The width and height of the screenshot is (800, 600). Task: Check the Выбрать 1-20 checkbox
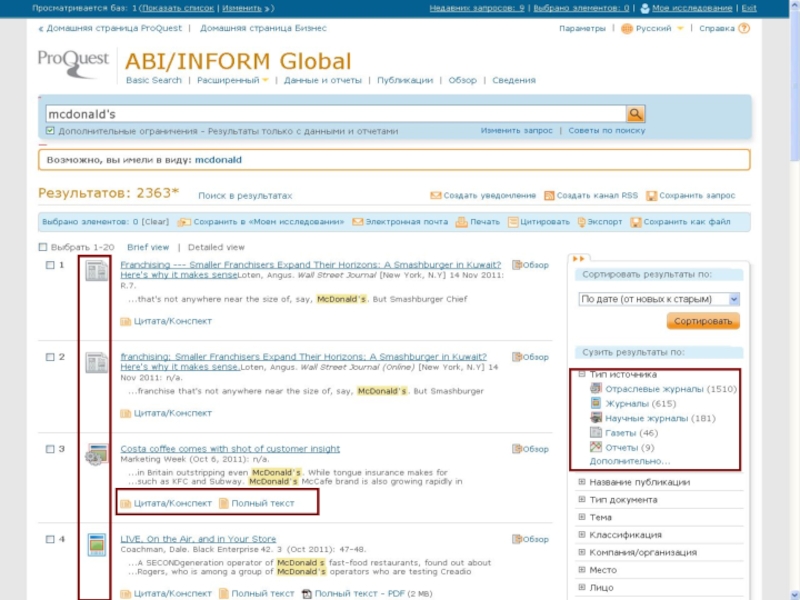click(43, 247)
